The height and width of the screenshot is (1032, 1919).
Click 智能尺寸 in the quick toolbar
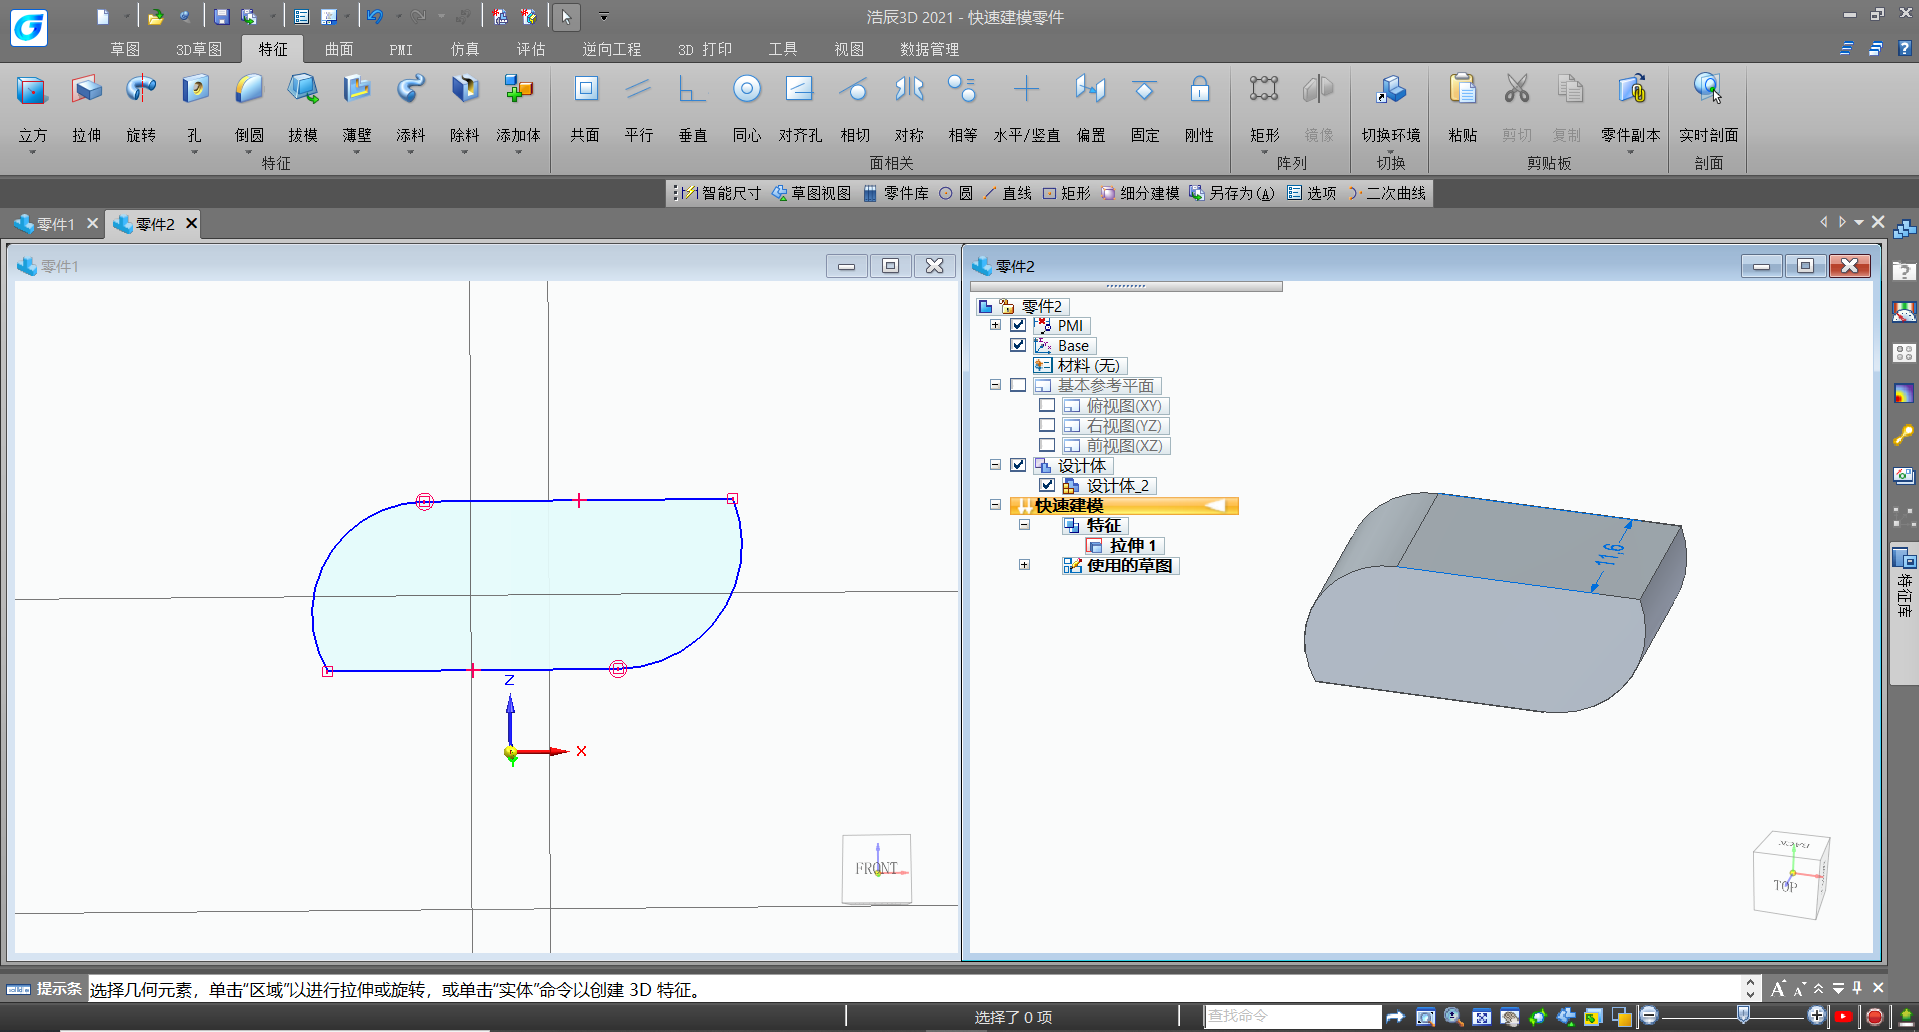(x=722, y=193)
